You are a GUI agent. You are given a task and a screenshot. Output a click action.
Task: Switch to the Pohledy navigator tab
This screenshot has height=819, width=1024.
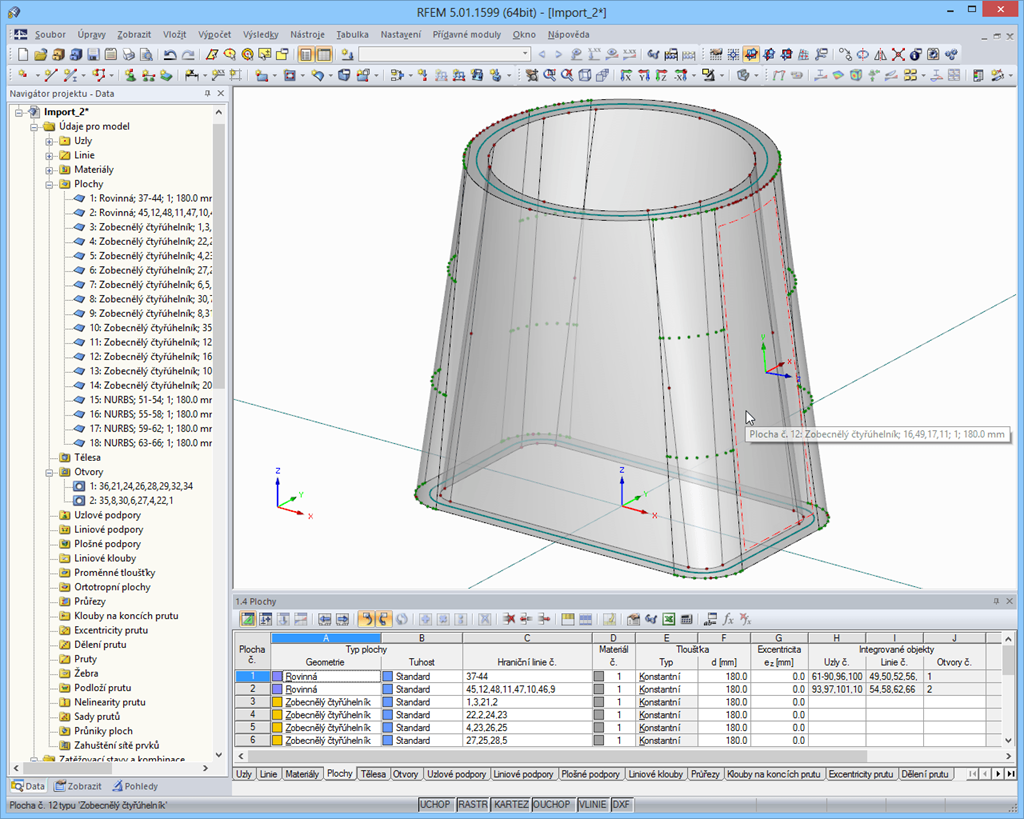[x=134, y=786]
